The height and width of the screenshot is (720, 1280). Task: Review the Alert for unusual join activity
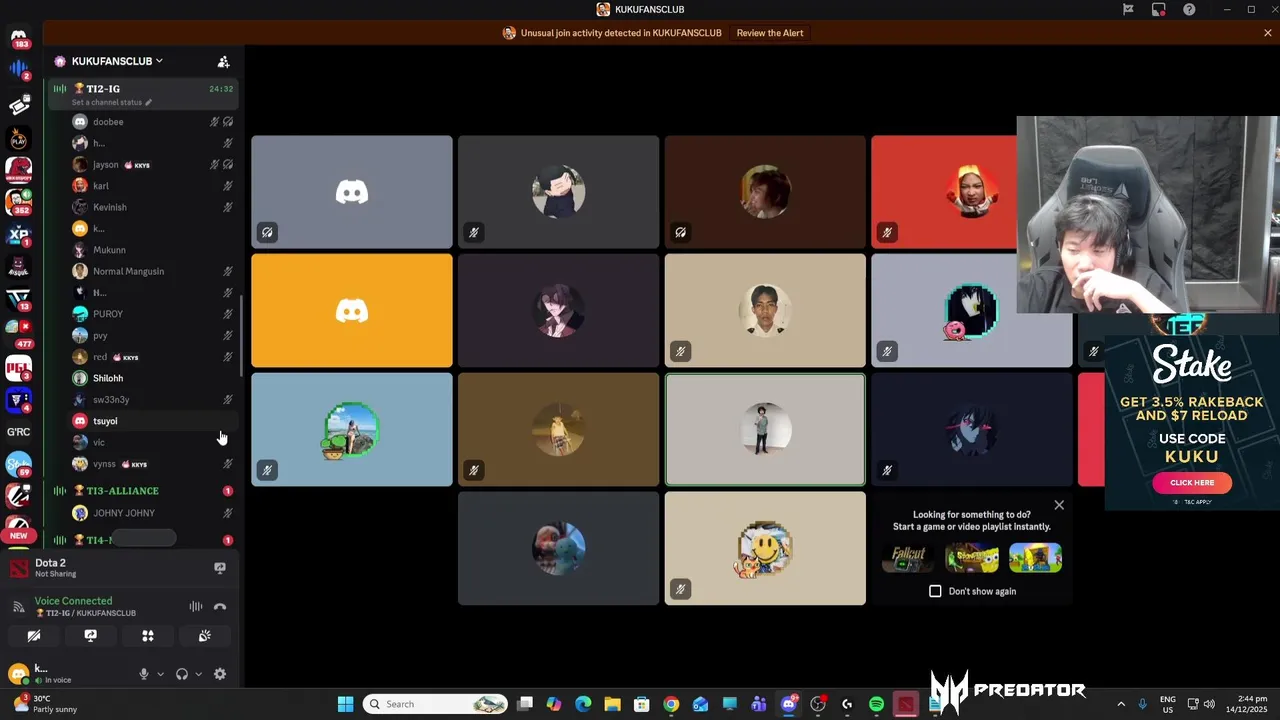tap(770, 33)
